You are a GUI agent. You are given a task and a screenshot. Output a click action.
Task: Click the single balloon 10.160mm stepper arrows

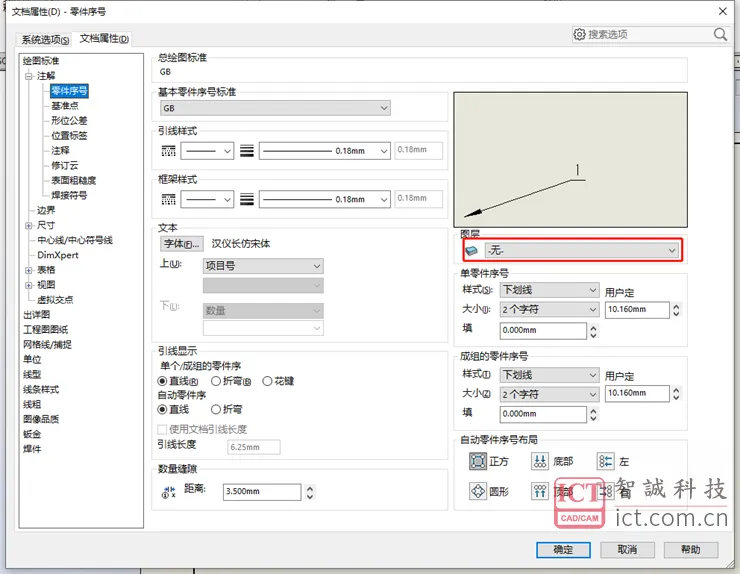tap(676, 310)
